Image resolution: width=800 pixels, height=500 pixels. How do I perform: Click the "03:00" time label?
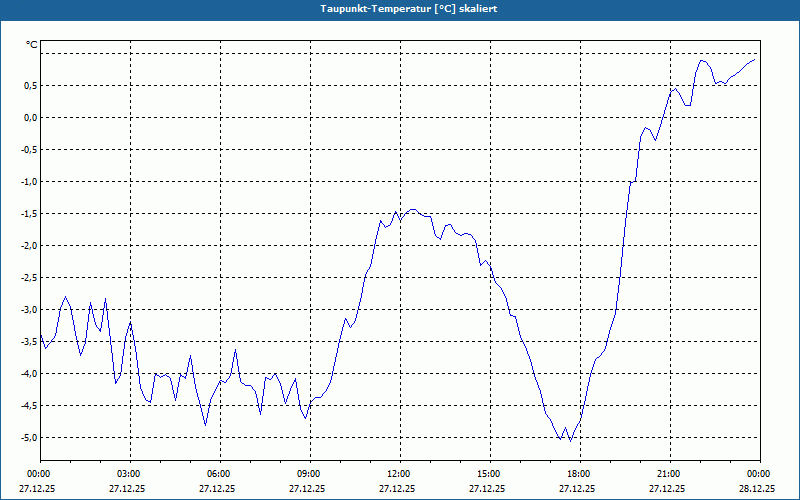click(131, 474)
